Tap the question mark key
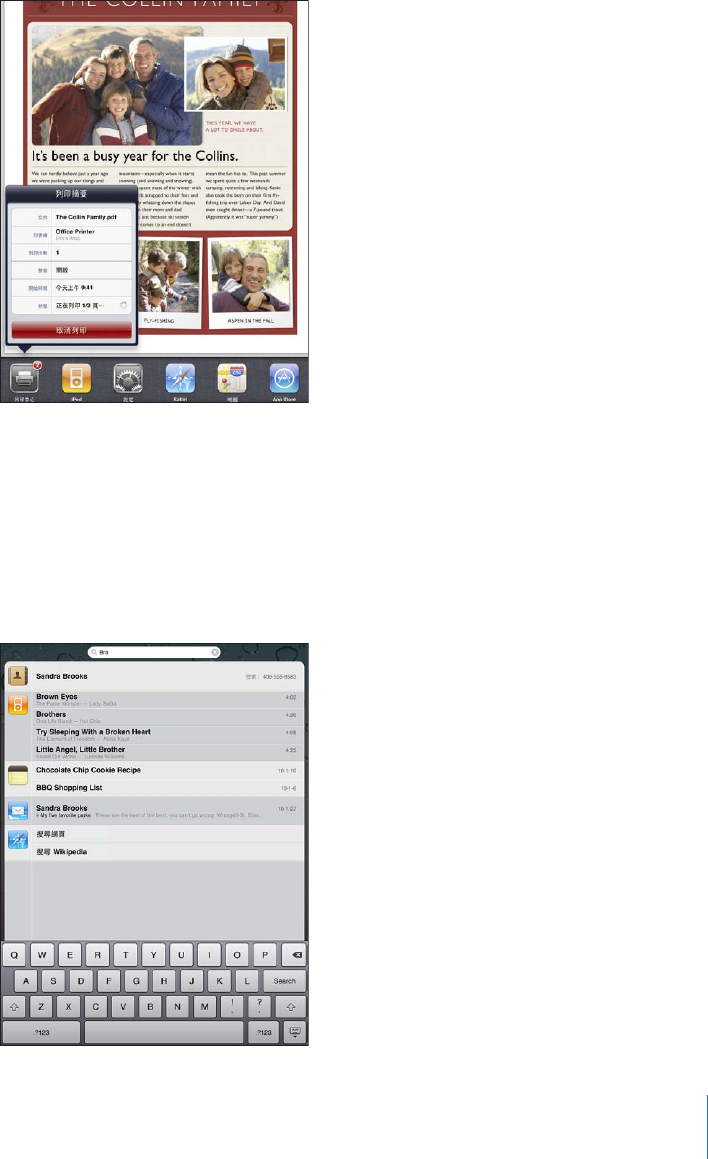The image size is (708, 1159). (x=259, y=1007)
